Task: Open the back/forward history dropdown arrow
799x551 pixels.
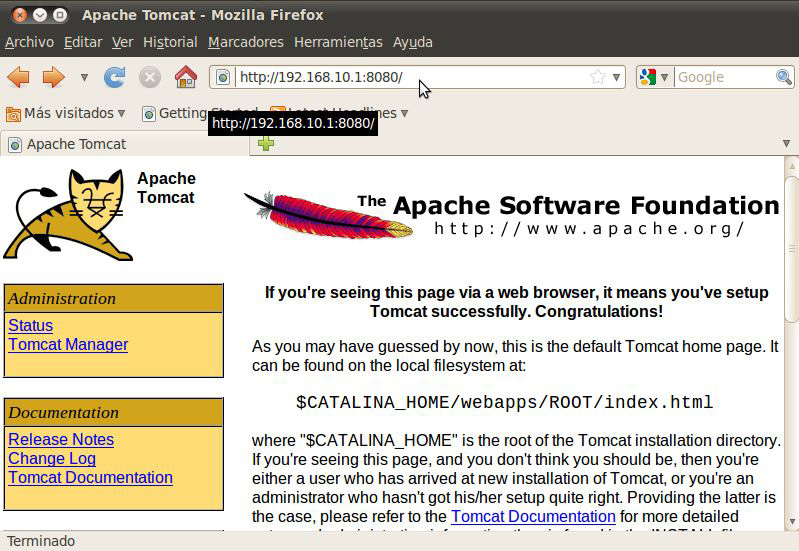Action: 84,77
